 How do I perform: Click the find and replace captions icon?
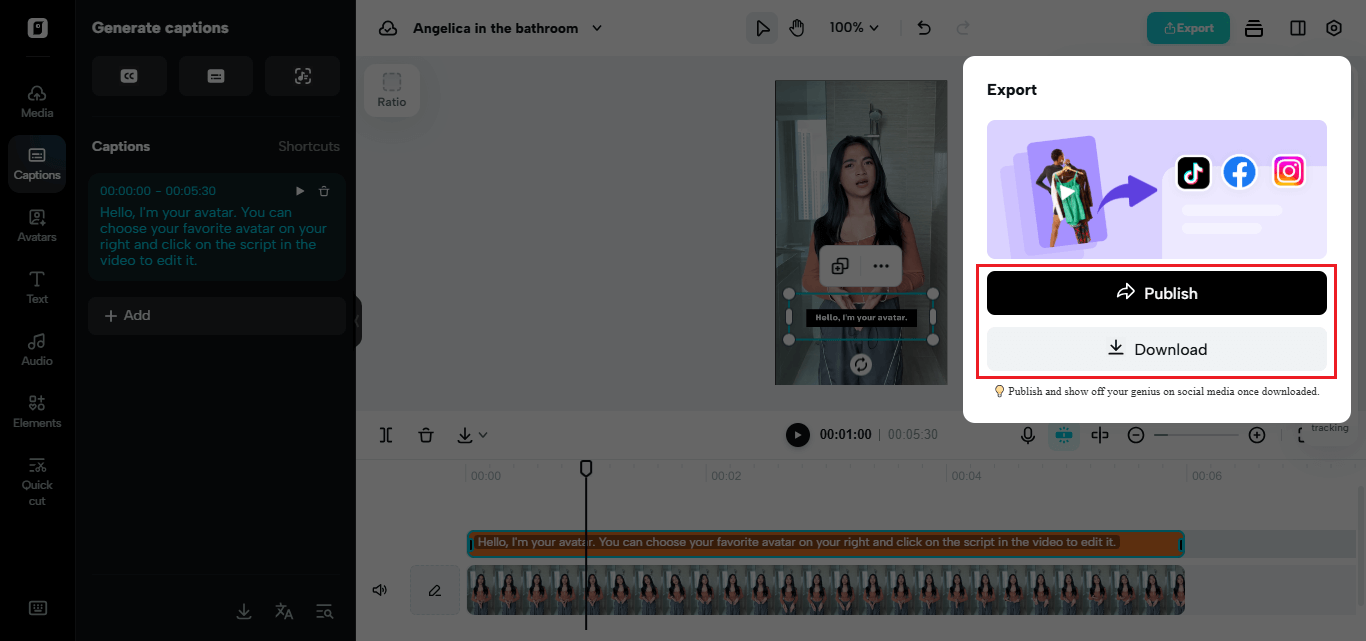tap(324, 611)
